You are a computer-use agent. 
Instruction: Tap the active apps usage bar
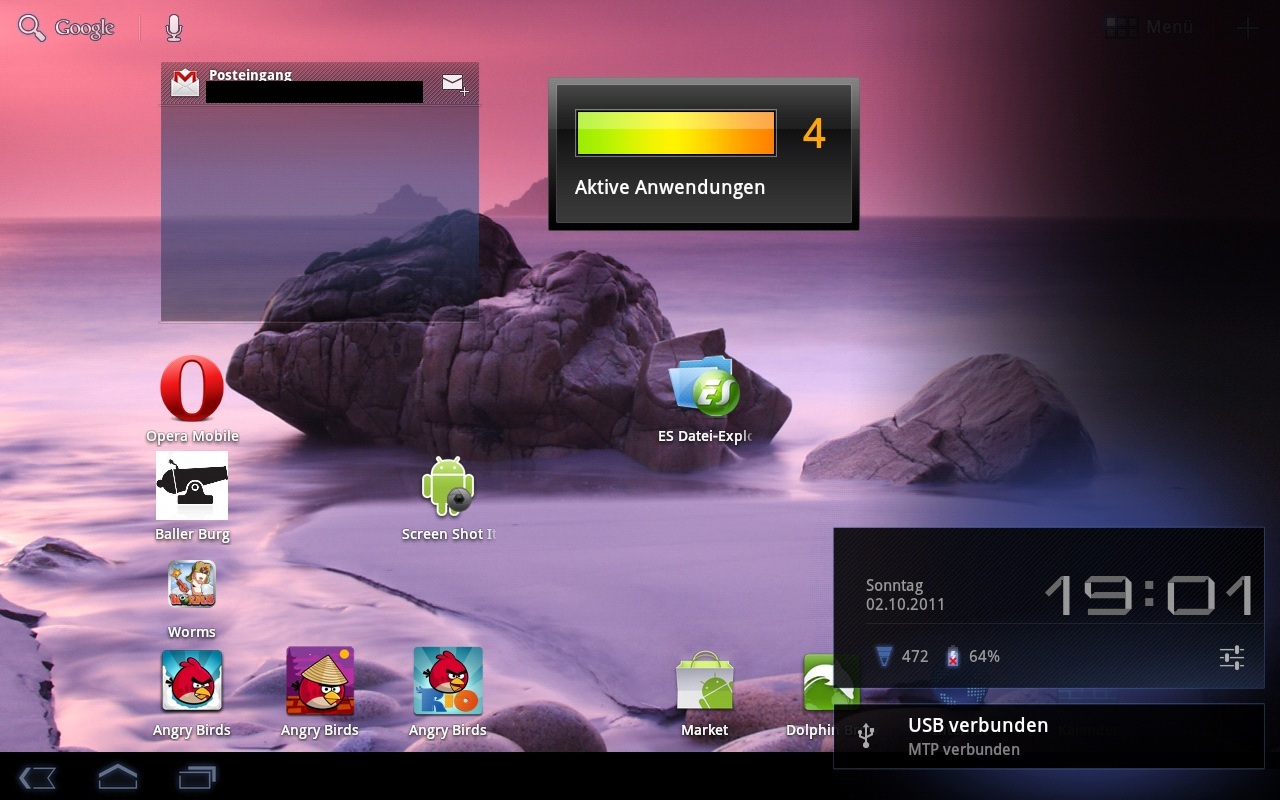[x=676, y=133]
